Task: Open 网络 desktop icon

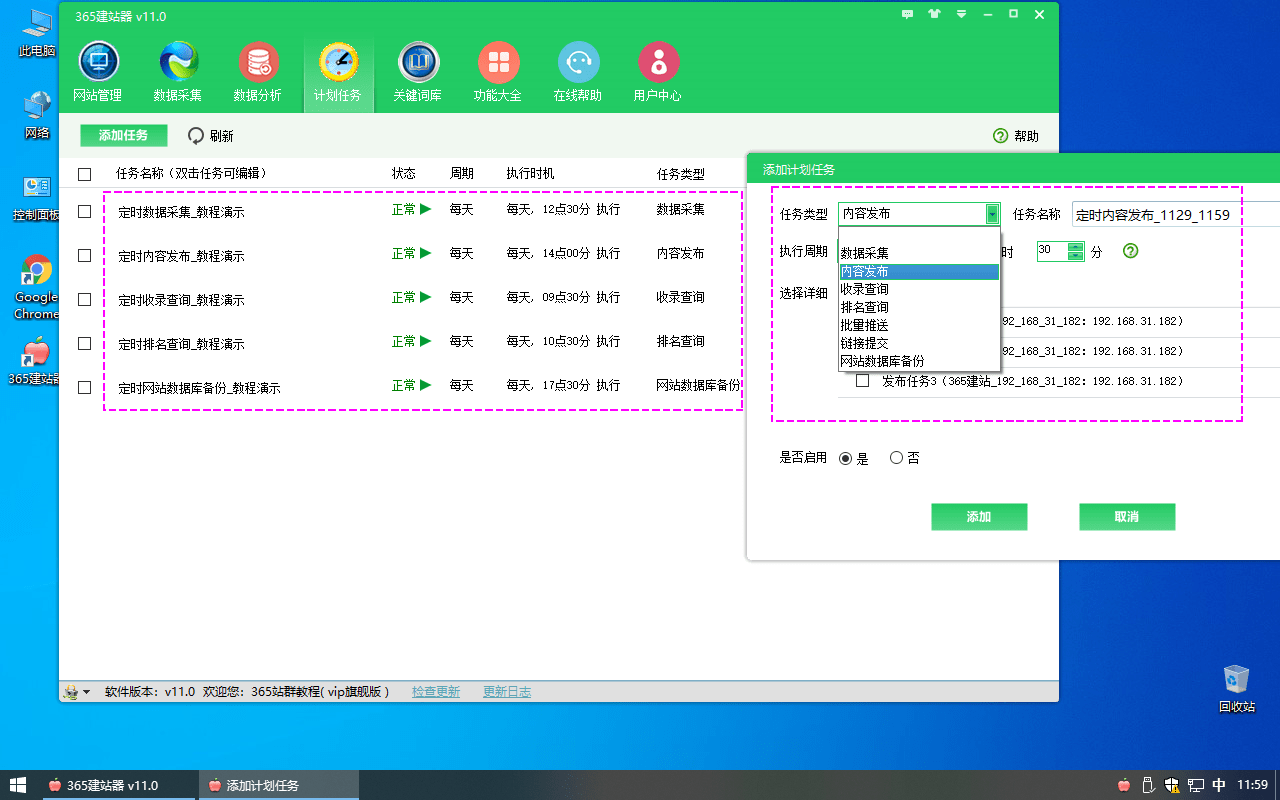Action: pyautogui.click(x=37, y=114)
